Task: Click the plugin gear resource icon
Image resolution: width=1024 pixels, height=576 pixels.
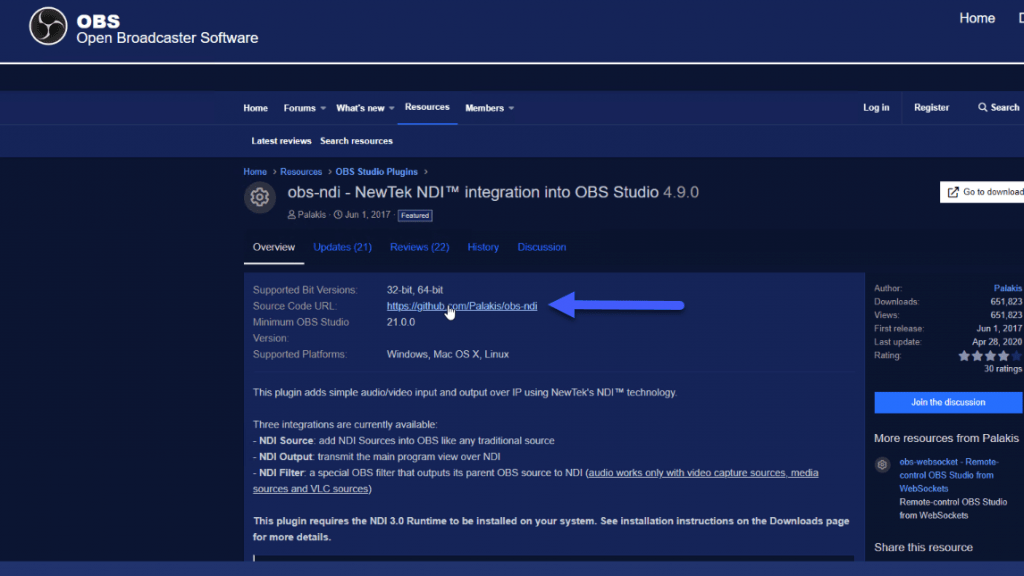Action: (x=260, y=197)
